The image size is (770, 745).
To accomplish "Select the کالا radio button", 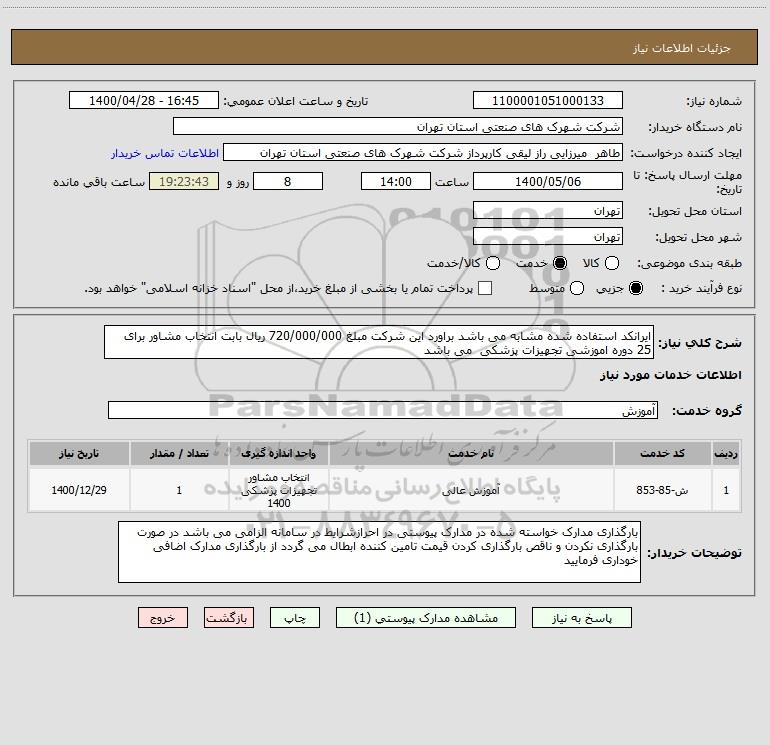I will (x=612, y=263).
